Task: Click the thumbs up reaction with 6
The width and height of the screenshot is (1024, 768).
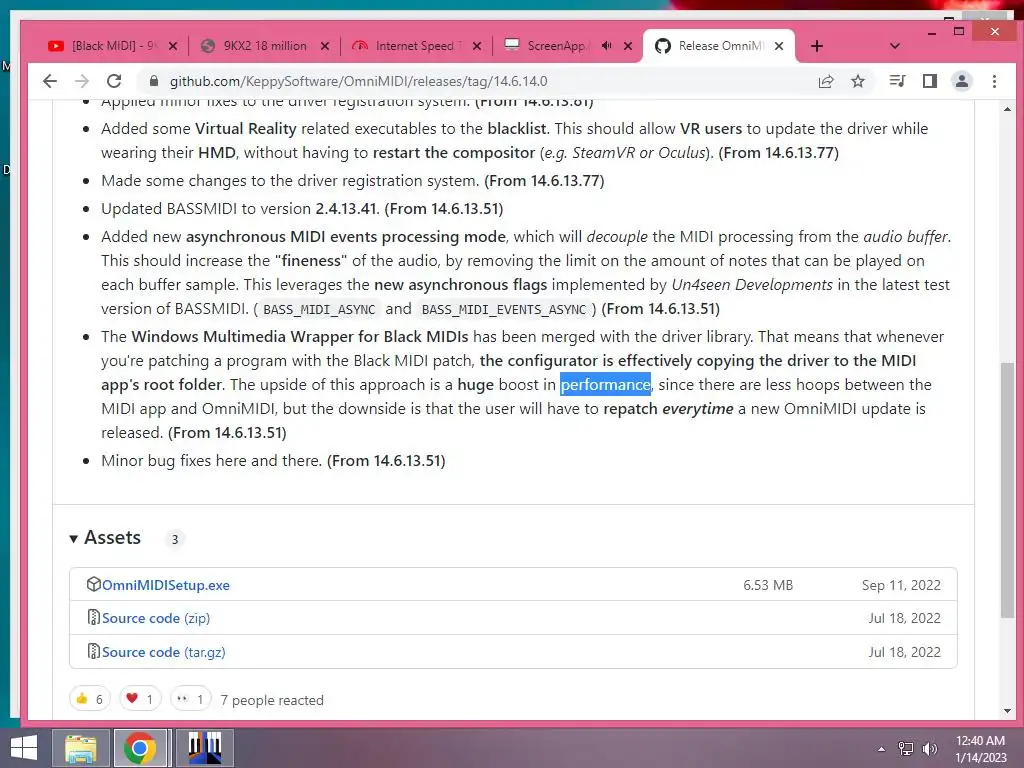Action: pos(90,699)
